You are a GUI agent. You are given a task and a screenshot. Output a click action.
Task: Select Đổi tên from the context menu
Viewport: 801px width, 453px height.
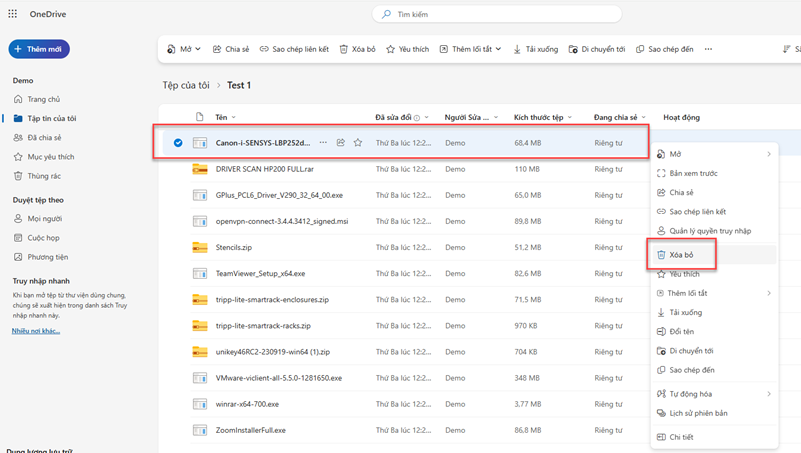pos(681,332)
